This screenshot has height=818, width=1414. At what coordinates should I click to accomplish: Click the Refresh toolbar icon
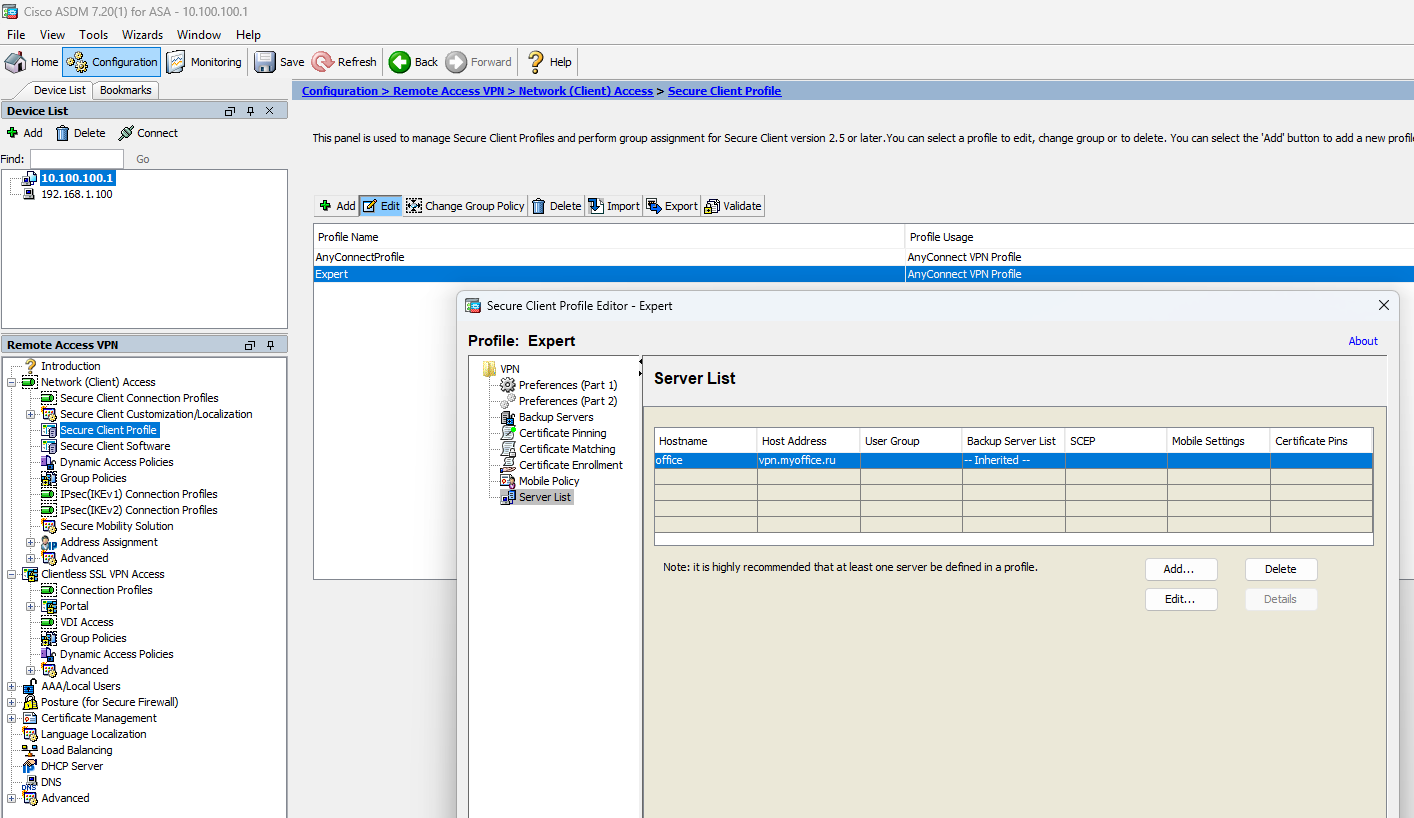323,62
